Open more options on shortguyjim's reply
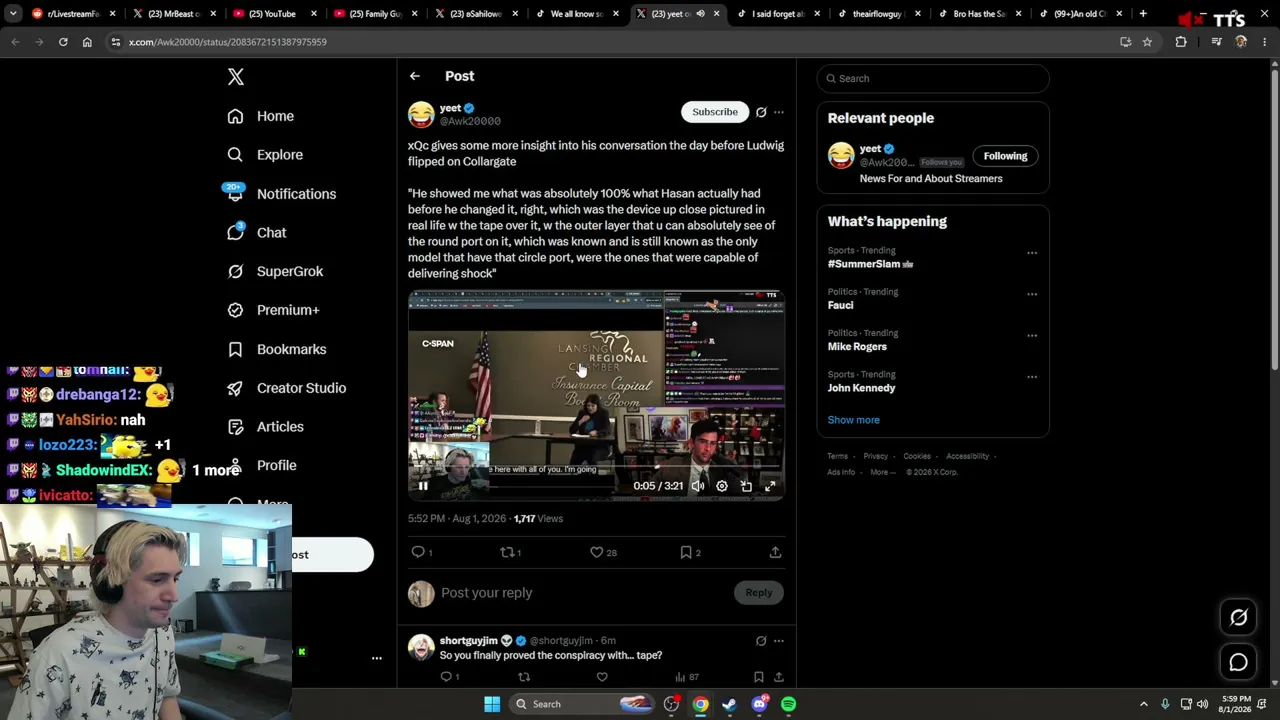This screenshot has height=720, width=1280. [779, 641]
